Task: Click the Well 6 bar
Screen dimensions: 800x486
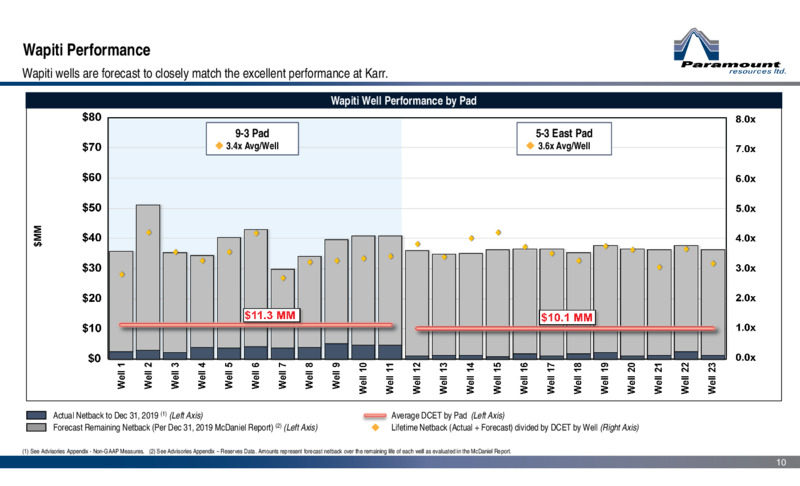Action: (256, 294)
